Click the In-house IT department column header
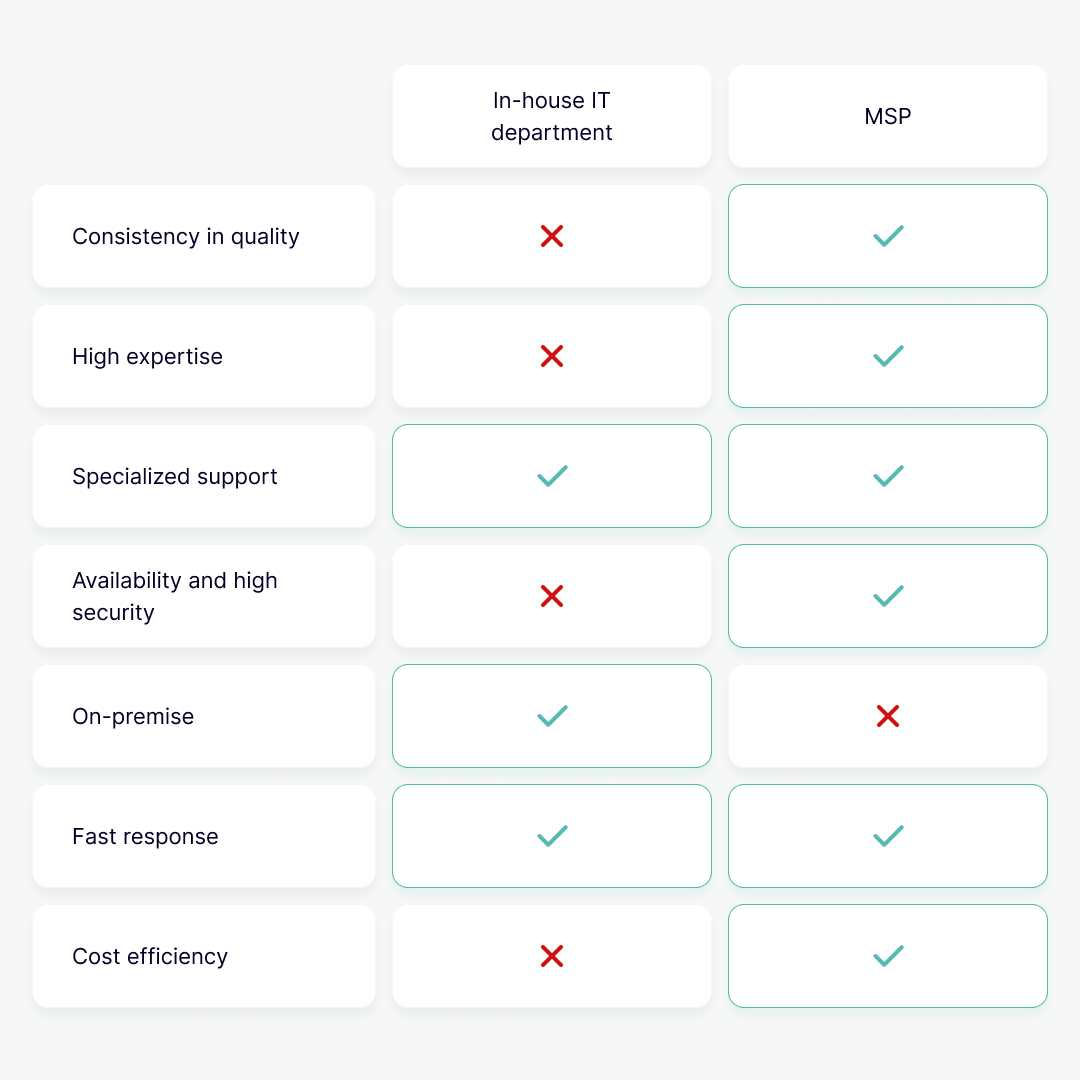The image size is (1080, 1080). pos(552,116)
